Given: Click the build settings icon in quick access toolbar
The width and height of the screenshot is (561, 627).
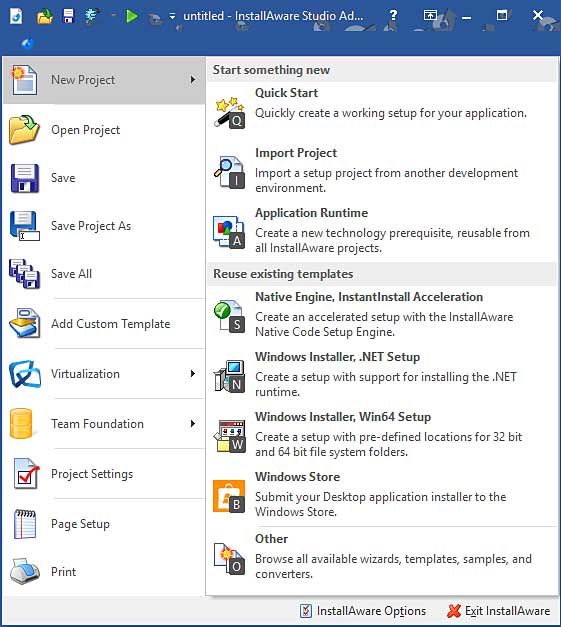Looking at the screenshot, I should (x=92, y=16).
